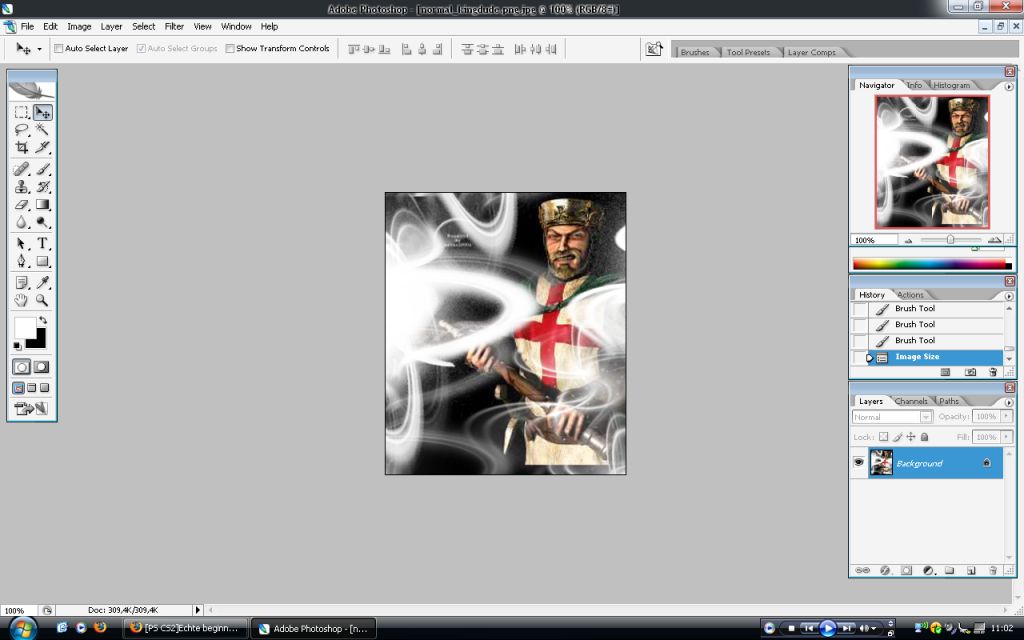Click the Go to Bridge icon
Screen dimensions: 1024x640
pos(654,49)
